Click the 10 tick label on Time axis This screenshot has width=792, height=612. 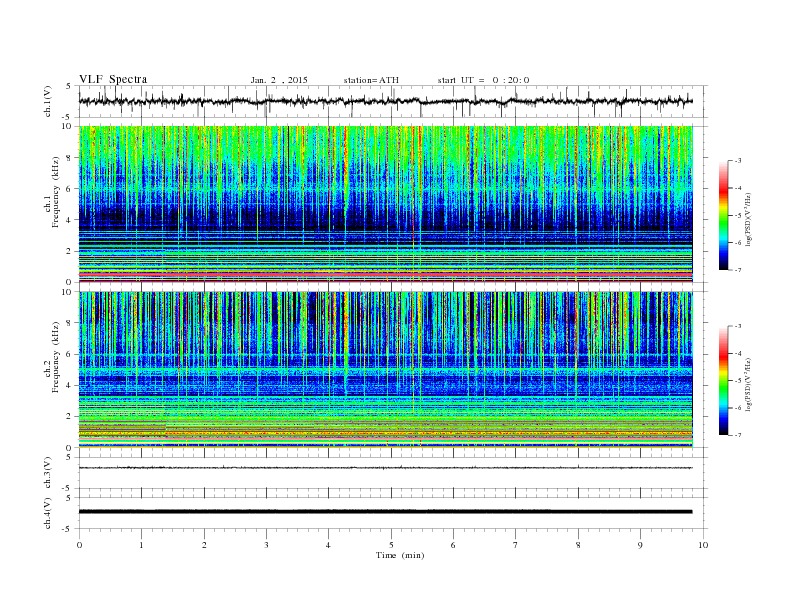(x=703, y=545)
